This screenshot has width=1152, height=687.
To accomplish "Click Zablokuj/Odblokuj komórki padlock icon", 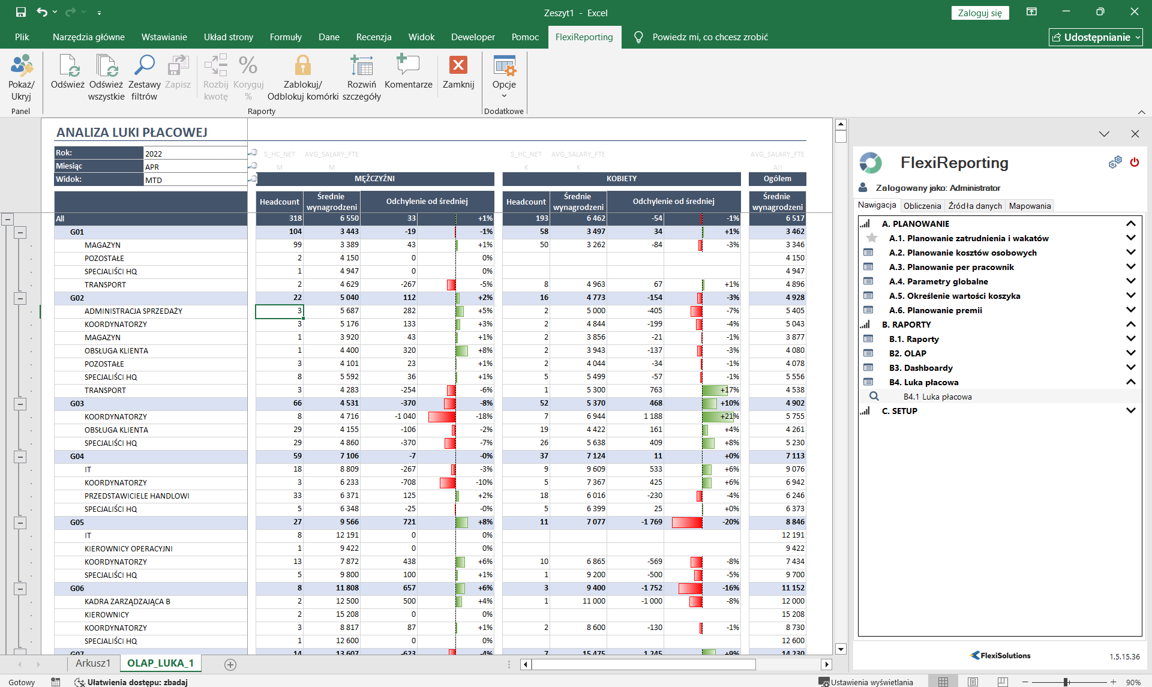I will point(302,67).
